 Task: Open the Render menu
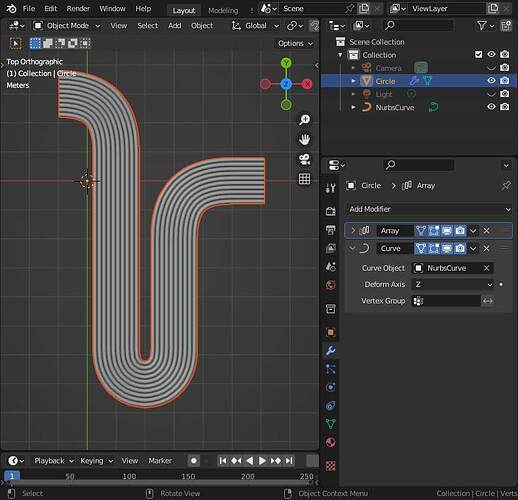pyautogui.click(x=78, y=9)
